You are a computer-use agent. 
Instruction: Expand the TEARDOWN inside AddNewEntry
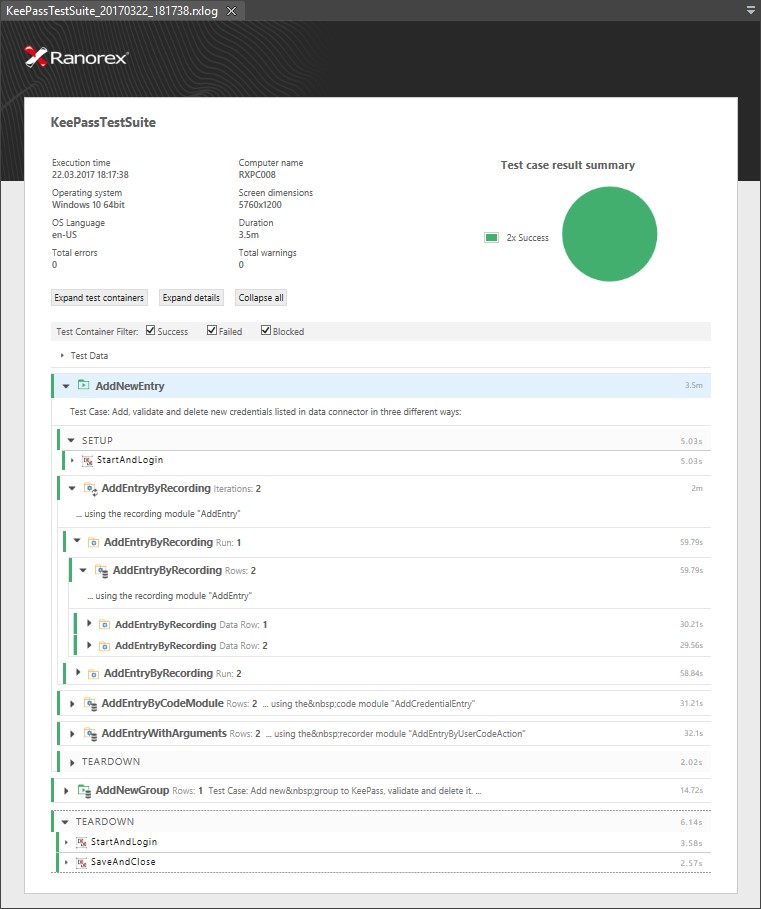[x=72, y=762]
